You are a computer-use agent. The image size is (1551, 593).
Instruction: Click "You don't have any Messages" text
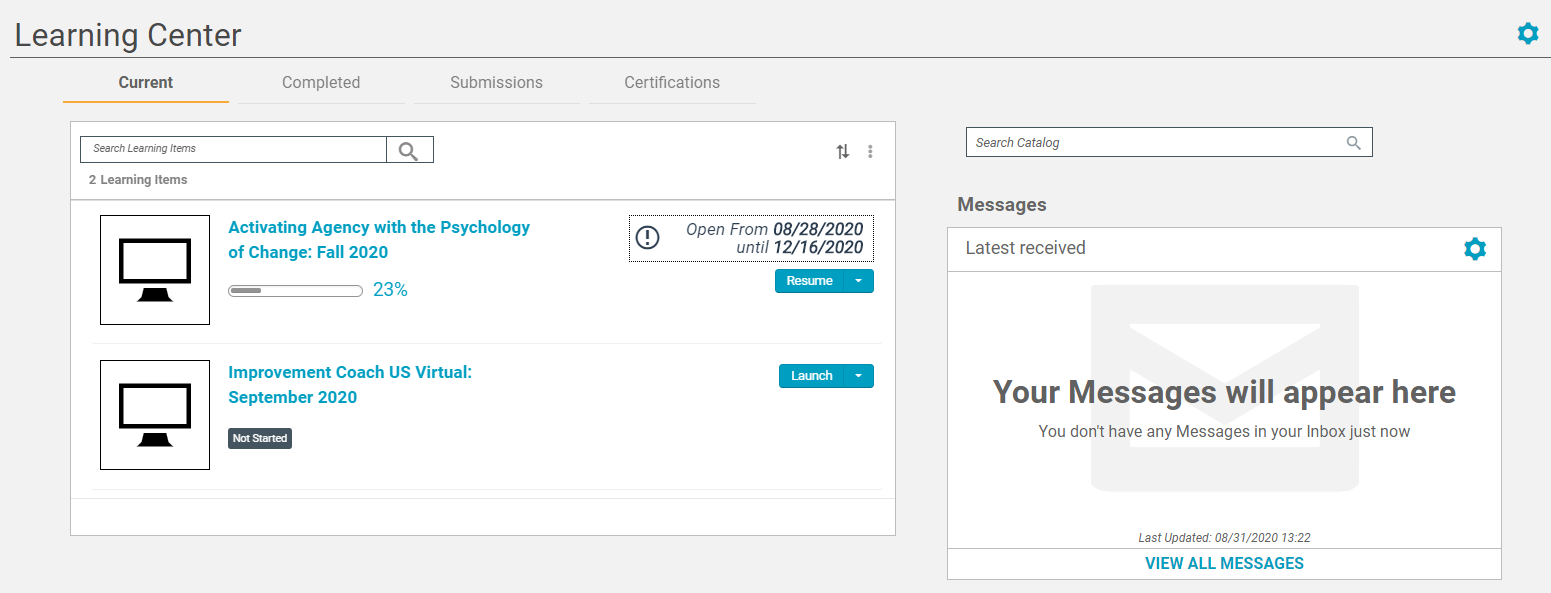(1224, 432)
